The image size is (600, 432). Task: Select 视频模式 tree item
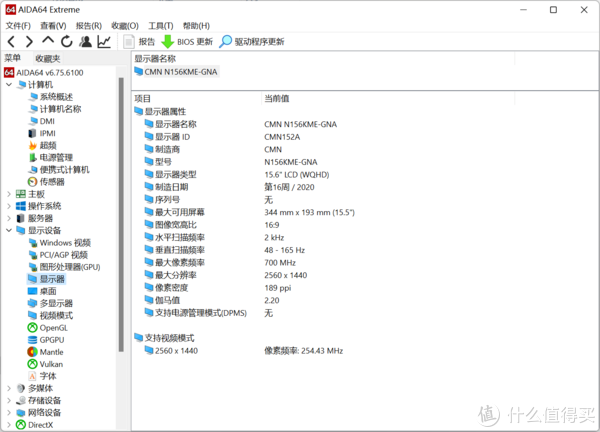coord(51,316)
